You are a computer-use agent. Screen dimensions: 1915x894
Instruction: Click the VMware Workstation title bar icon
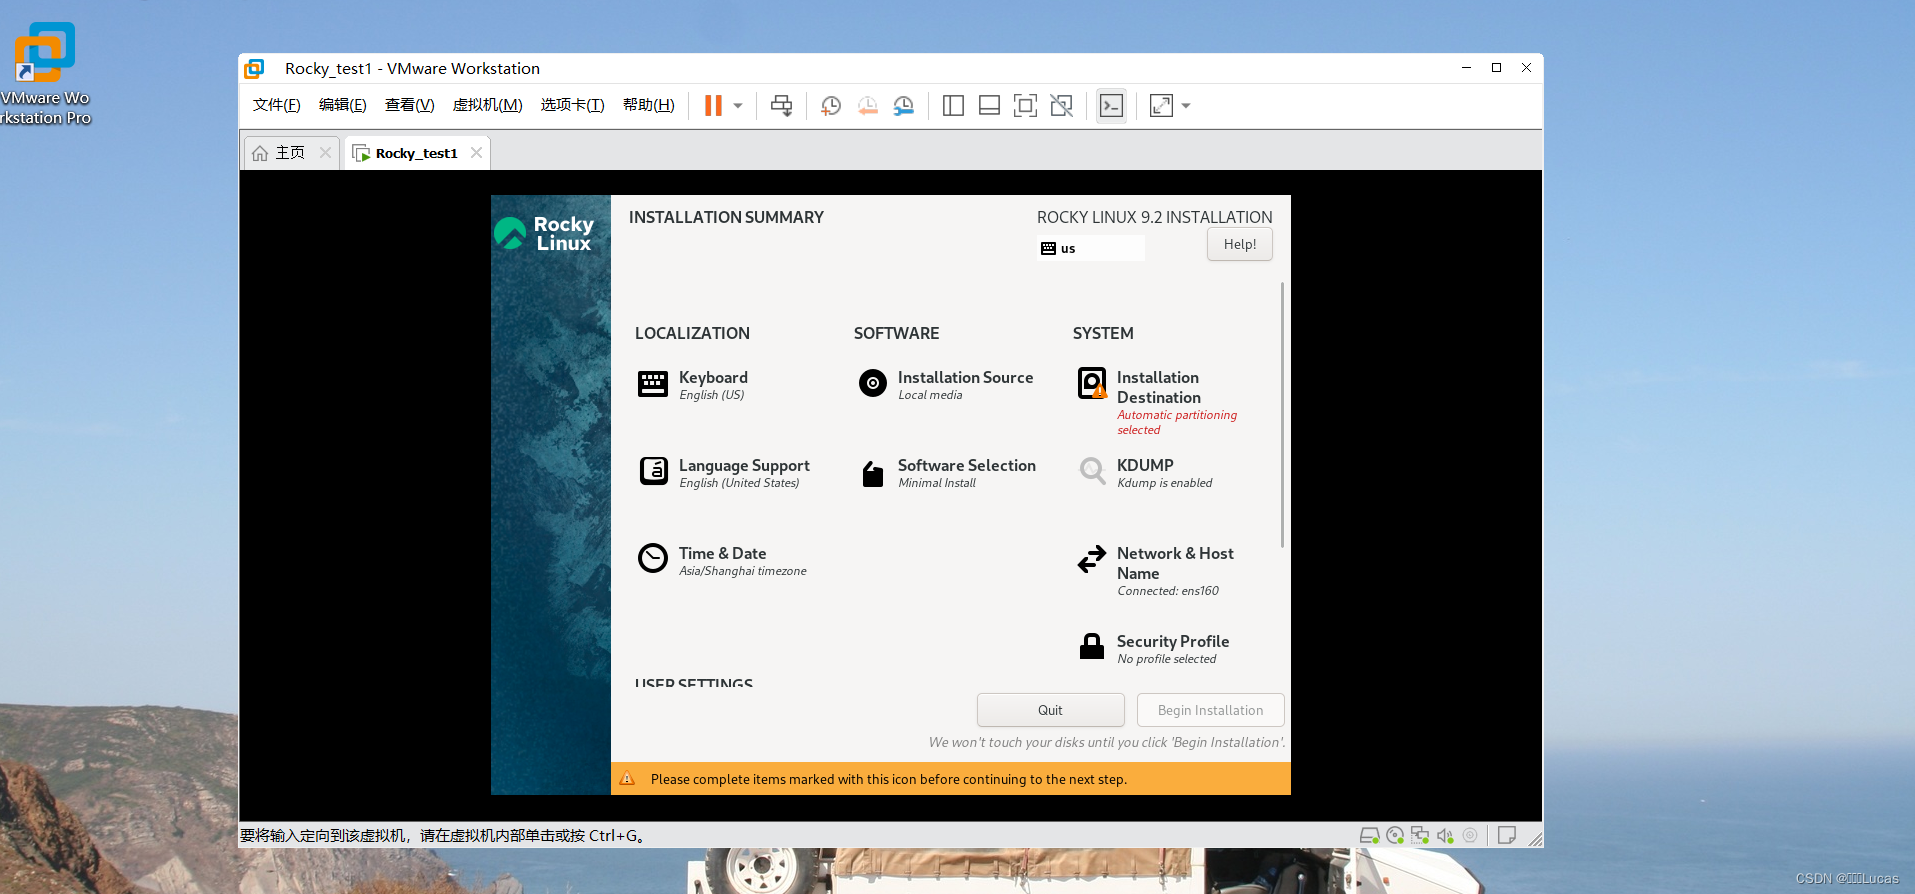pyautogui.click(x=254, y=68)
